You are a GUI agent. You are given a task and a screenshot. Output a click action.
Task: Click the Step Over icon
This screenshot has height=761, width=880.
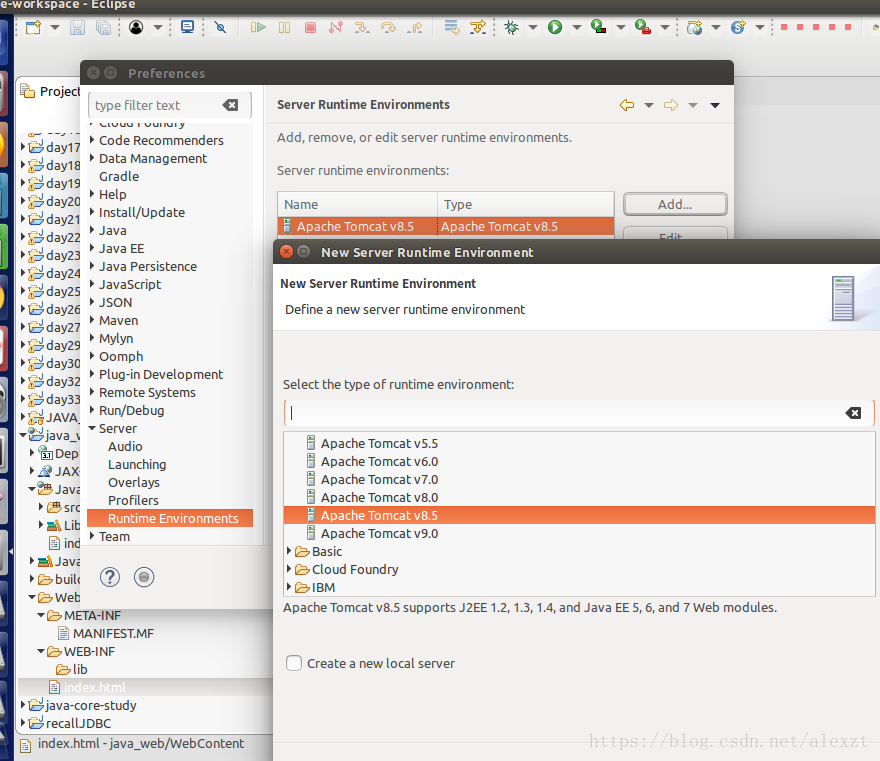388,27
